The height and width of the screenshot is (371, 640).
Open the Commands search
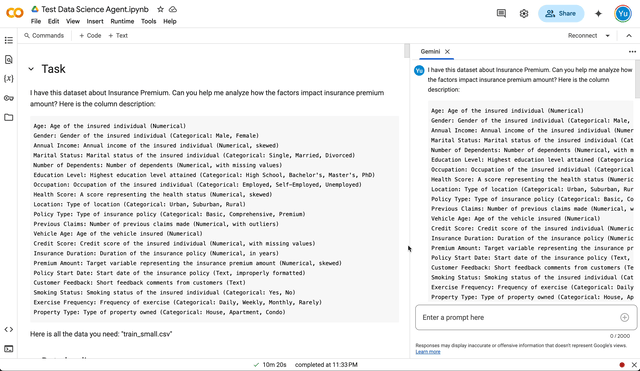(x=44, y=36)
